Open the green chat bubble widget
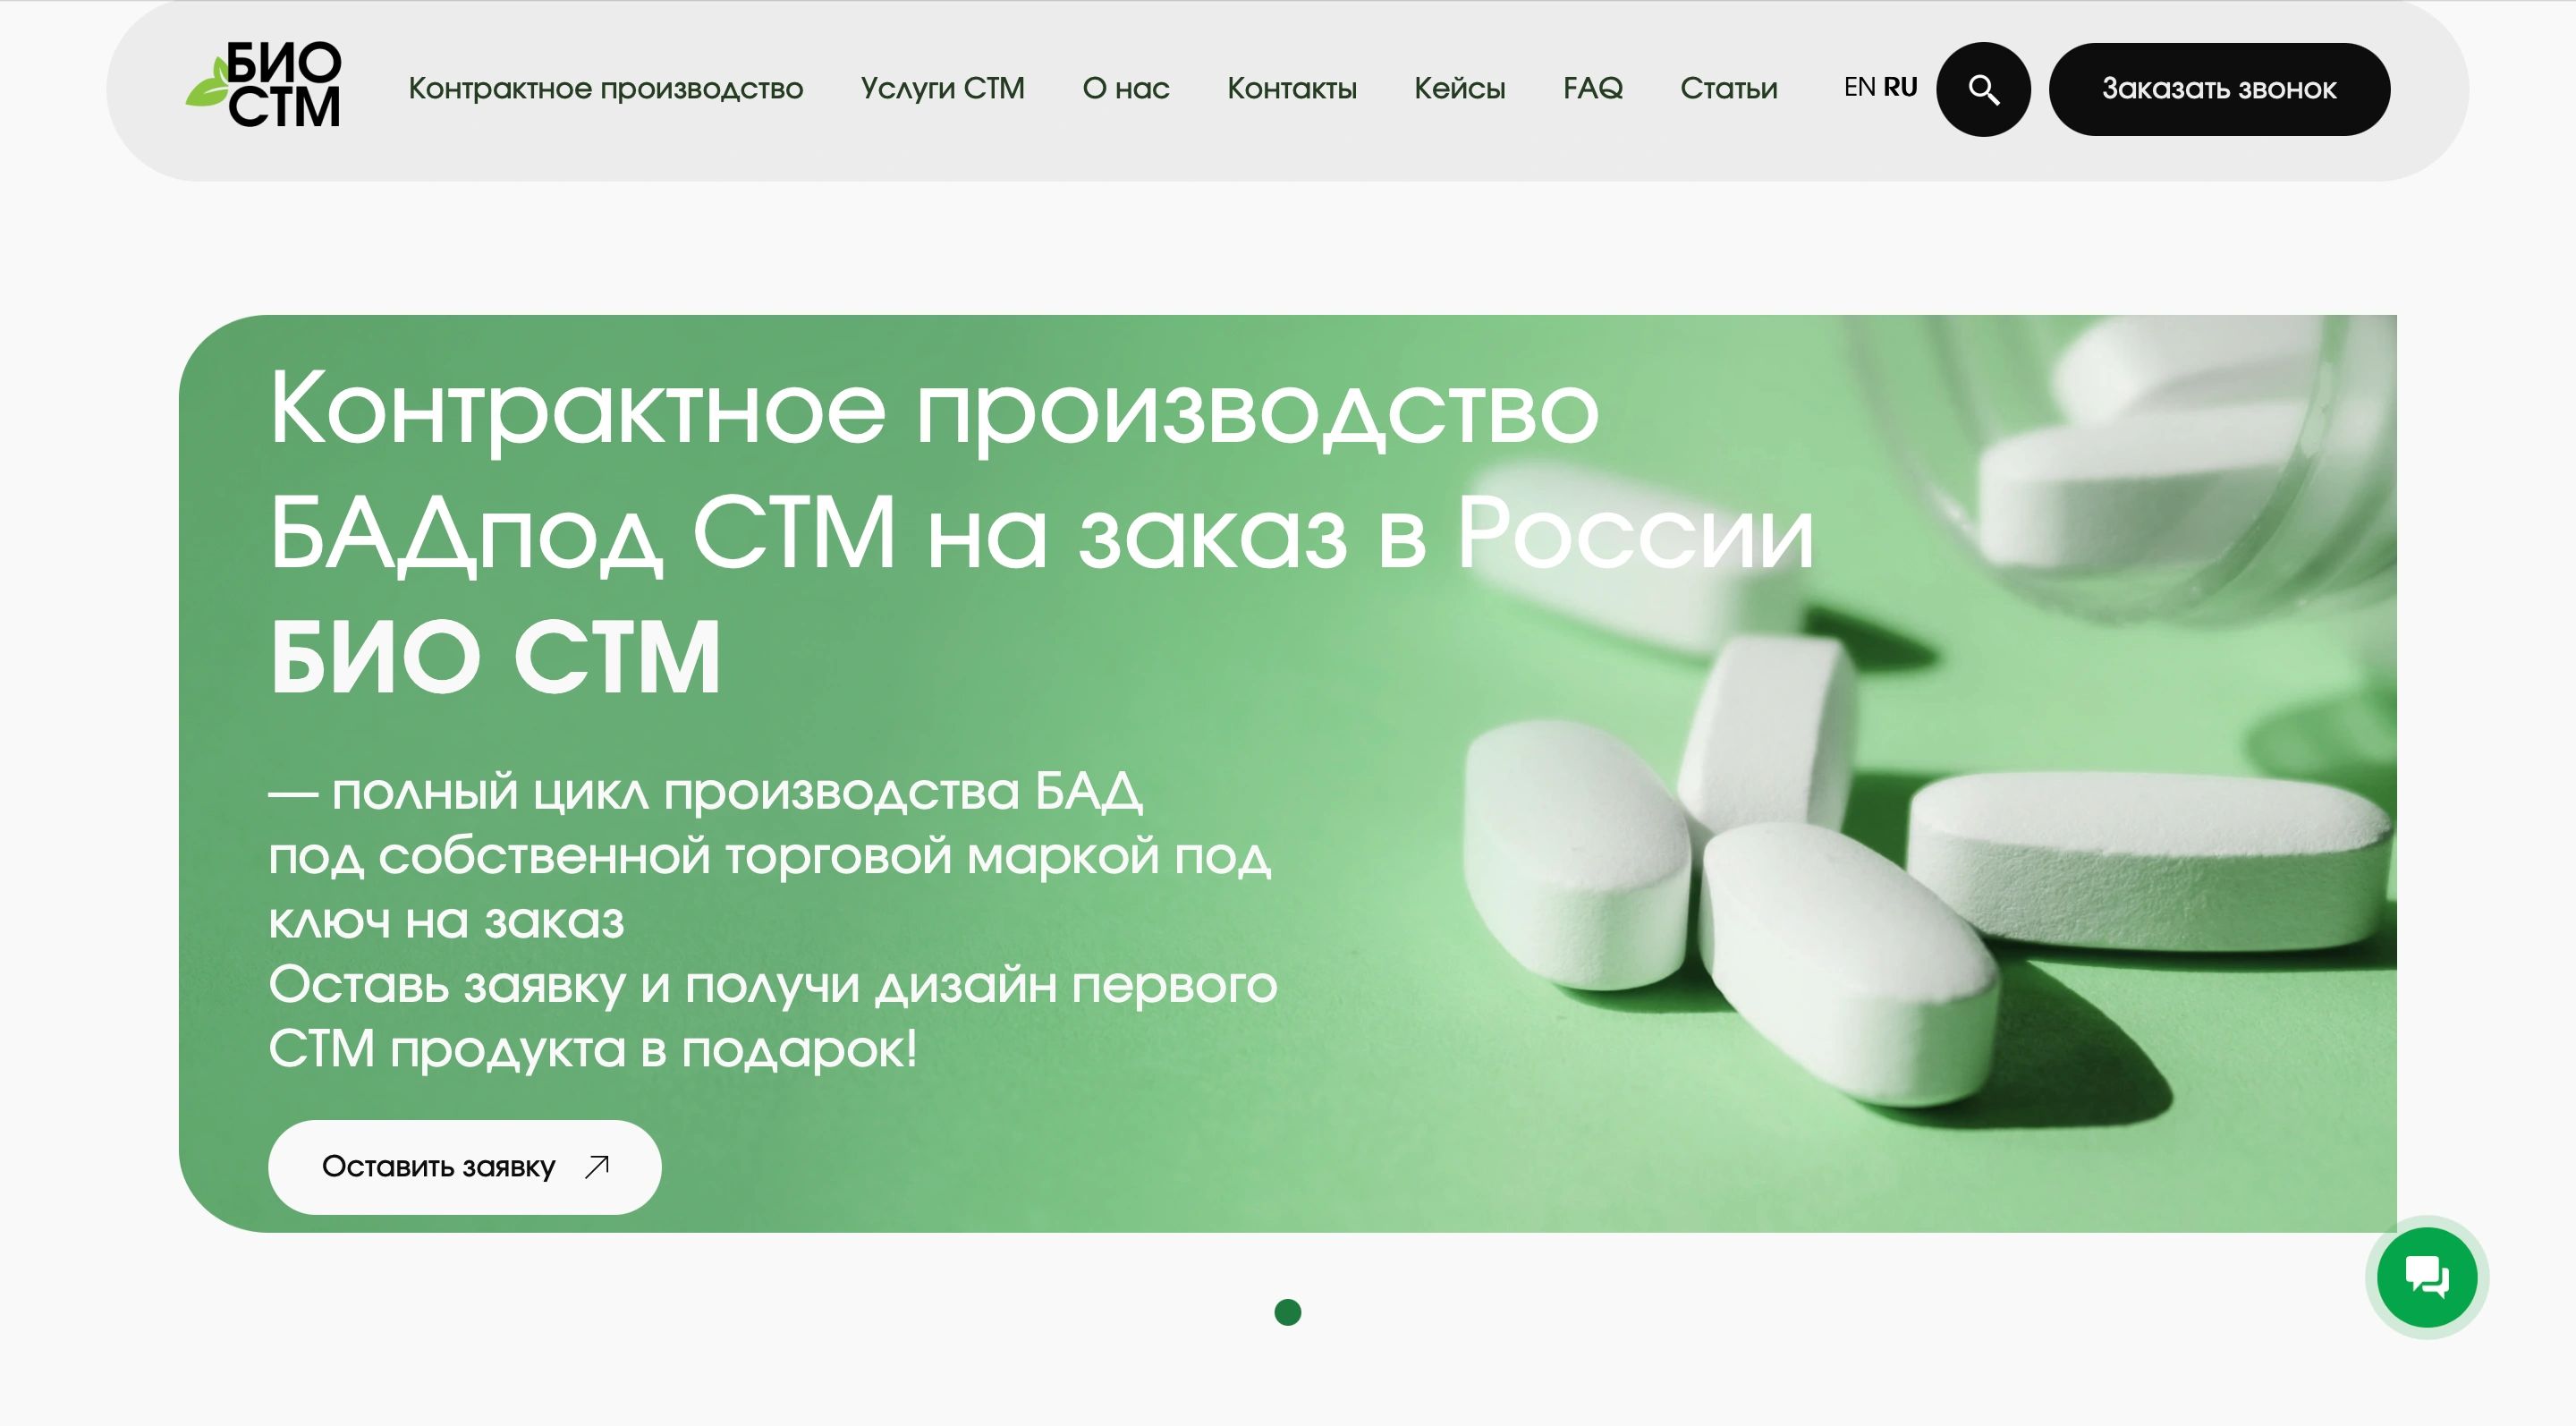 tap(2427, 1277)
